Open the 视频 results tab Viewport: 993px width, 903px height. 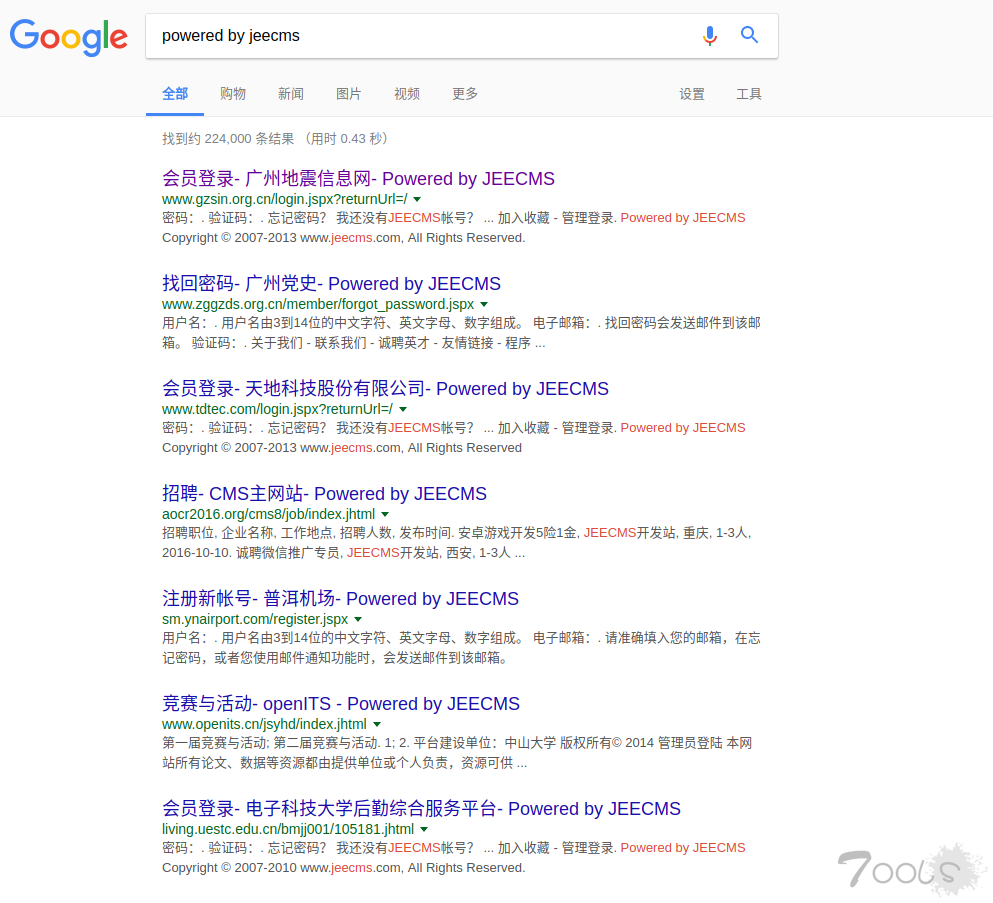[x=407, y=94]
